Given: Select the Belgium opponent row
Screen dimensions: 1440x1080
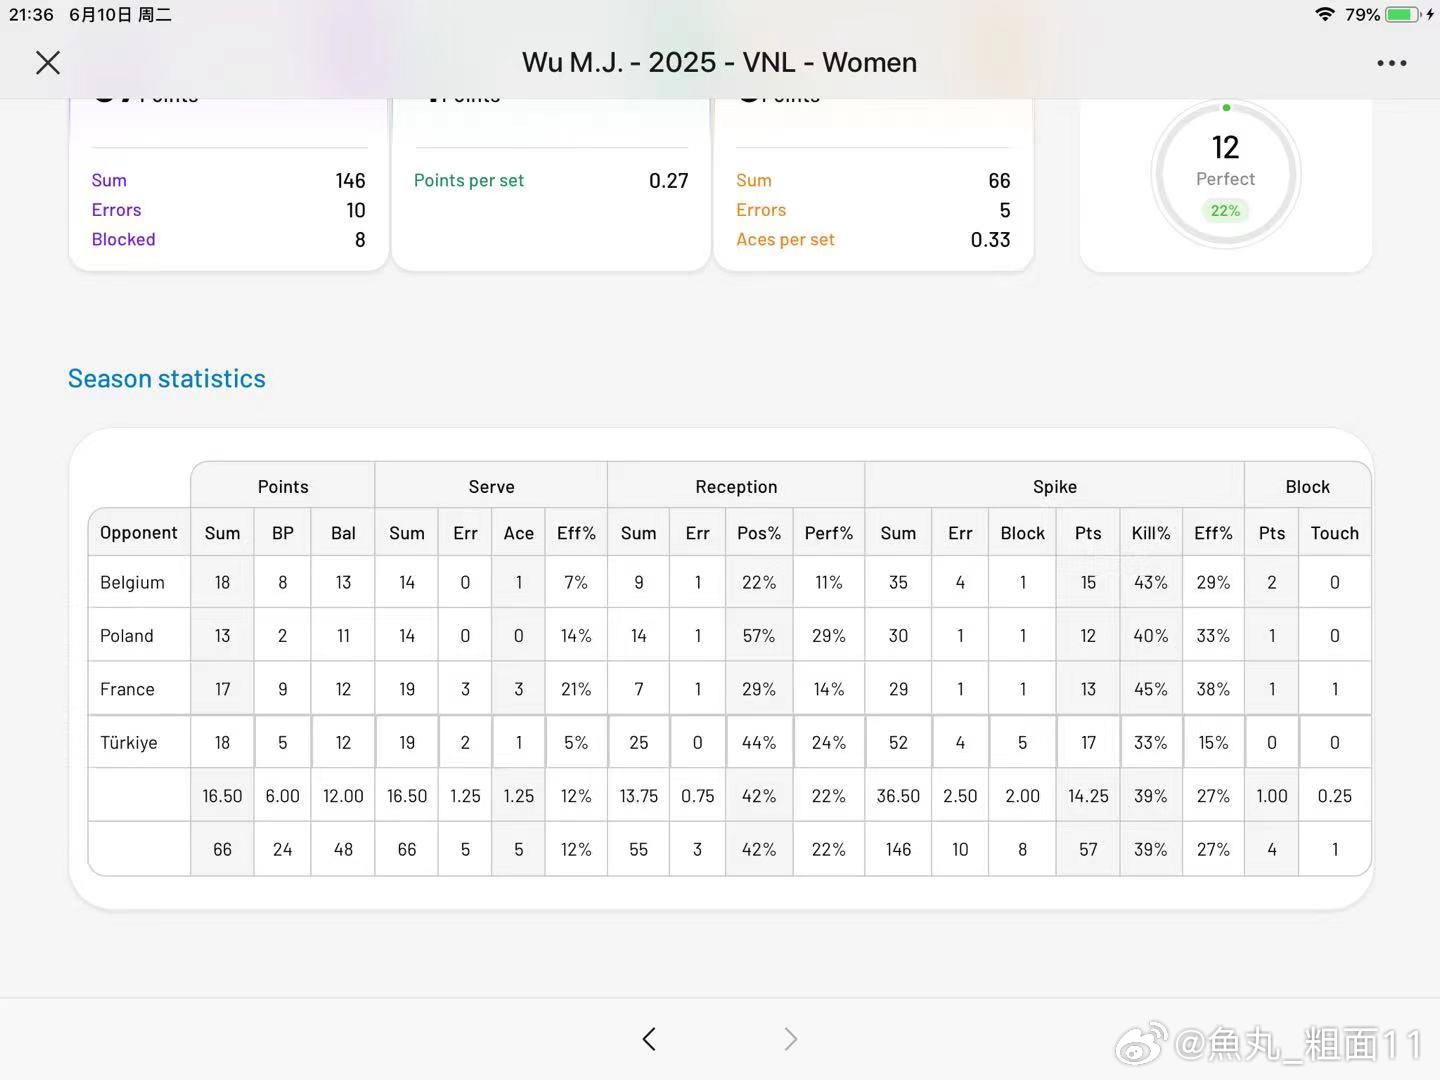Looking at the screenshot, I should click(x=729, y=582).
